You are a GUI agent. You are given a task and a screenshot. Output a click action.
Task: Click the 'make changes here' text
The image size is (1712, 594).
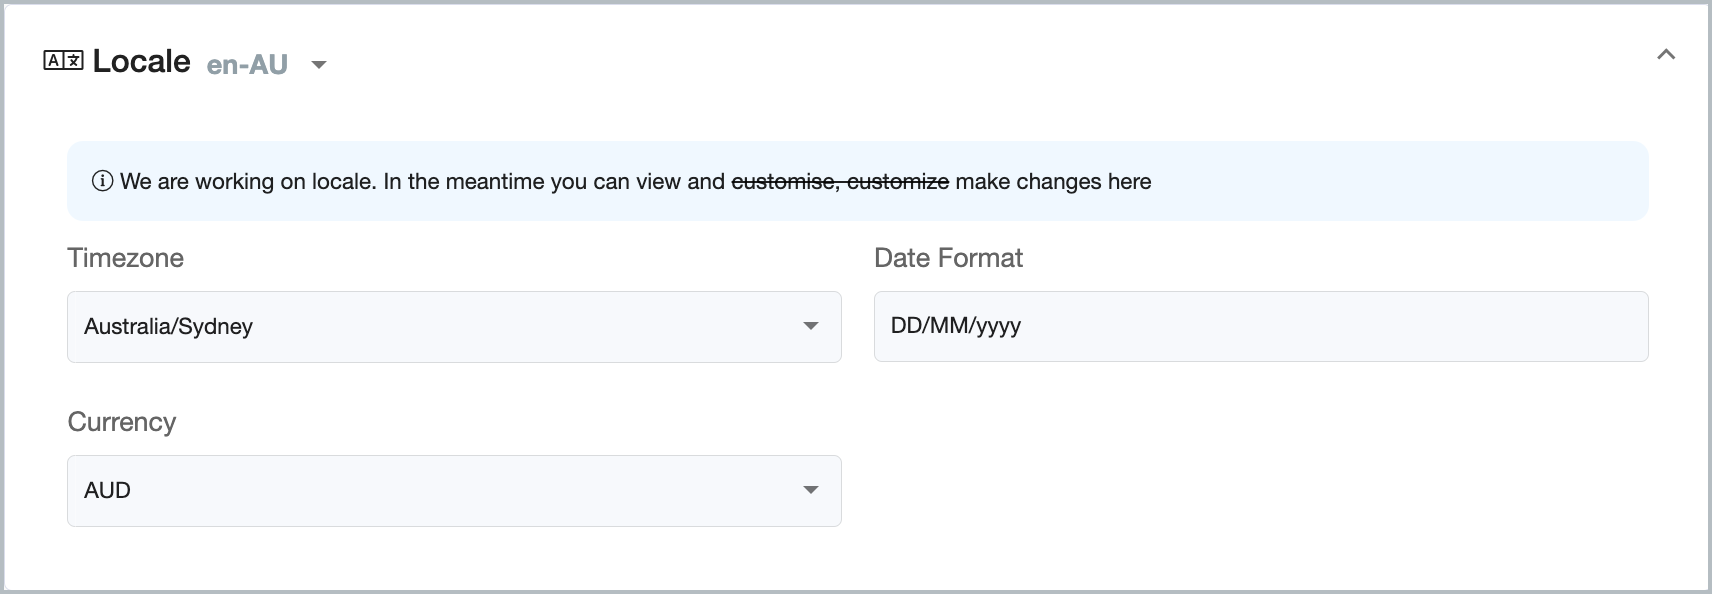1053,181
